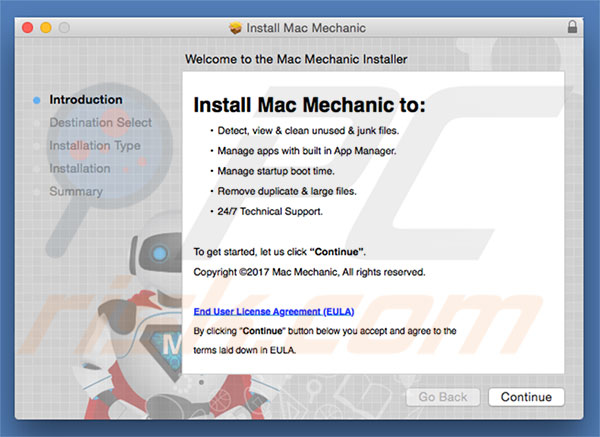
Task: Click the 'Install Mac Mechanic to:' headline
Action: click(x=309, y=105)
